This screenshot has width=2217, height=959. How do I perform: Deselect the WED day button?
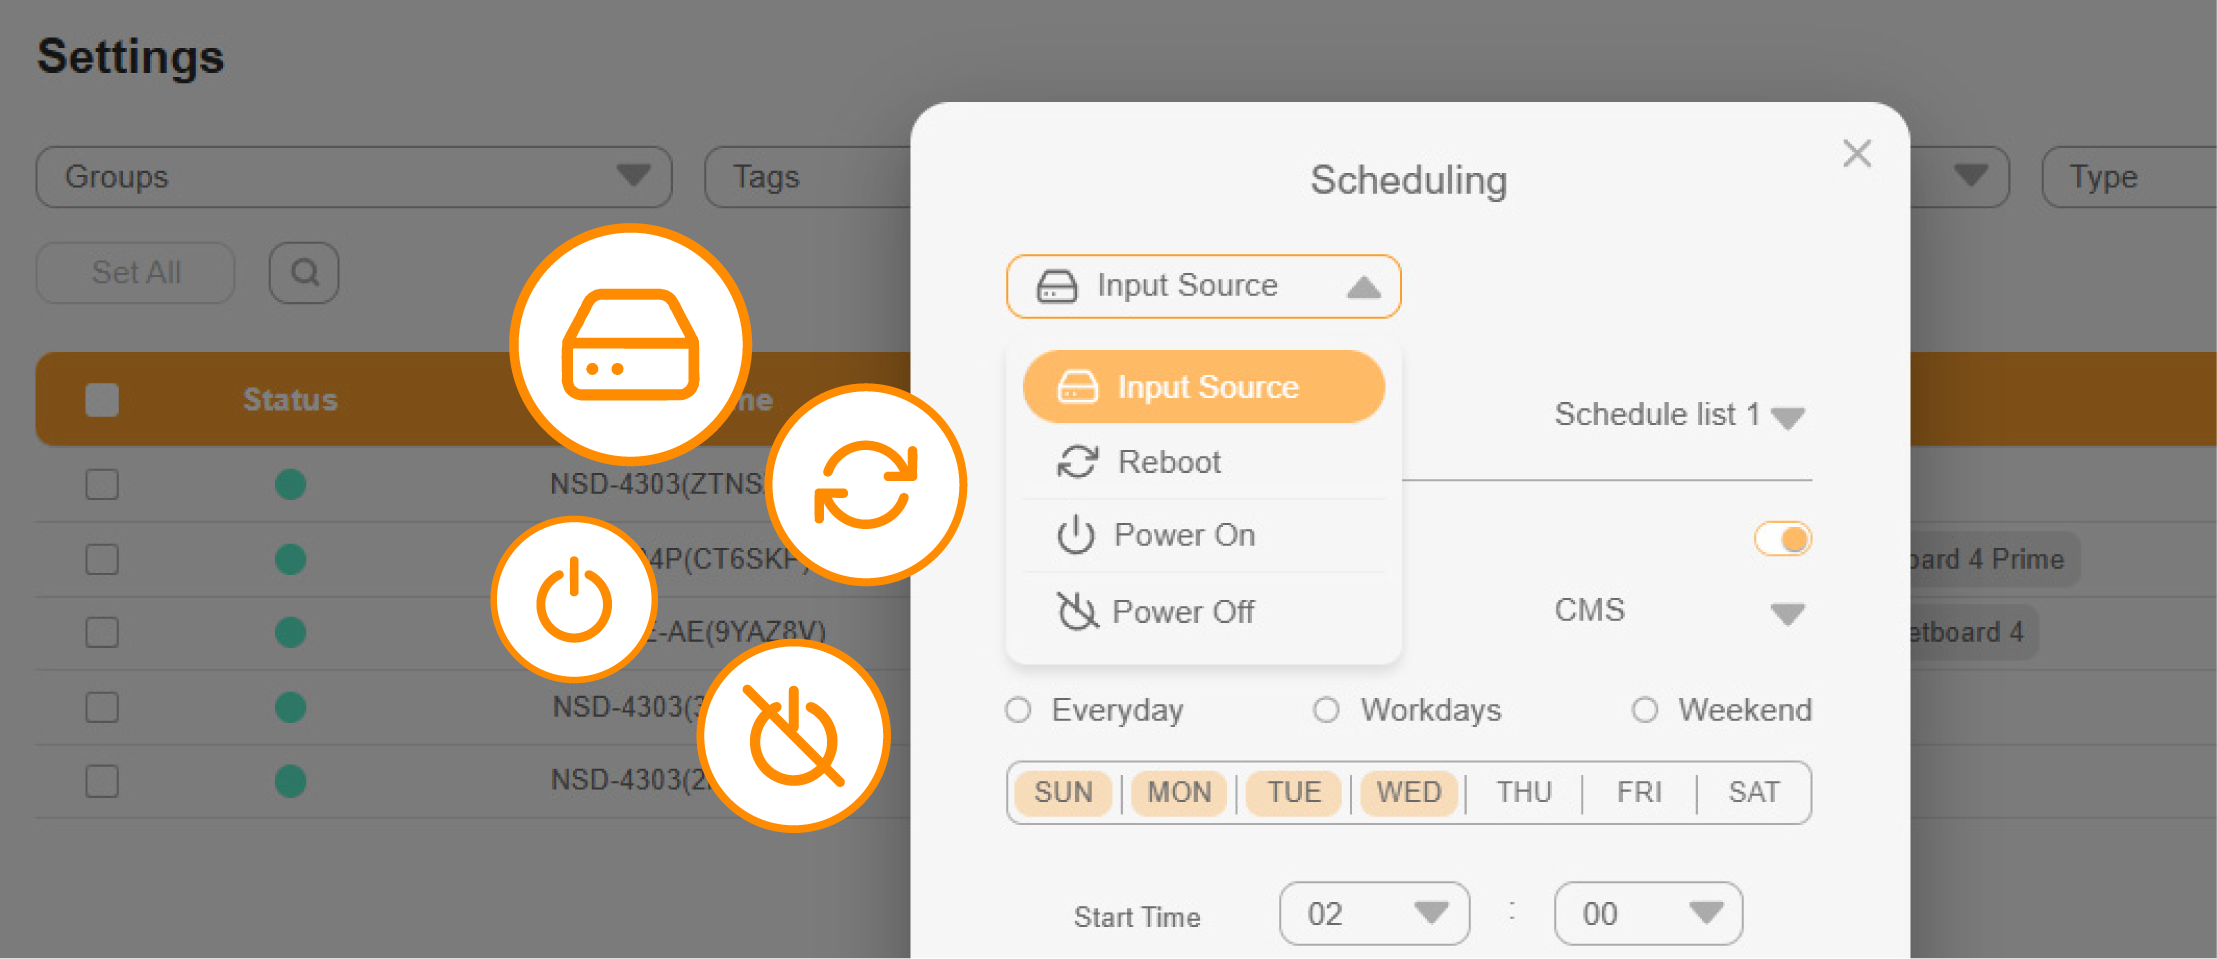pyautogui.click(x=1408, y=792)
